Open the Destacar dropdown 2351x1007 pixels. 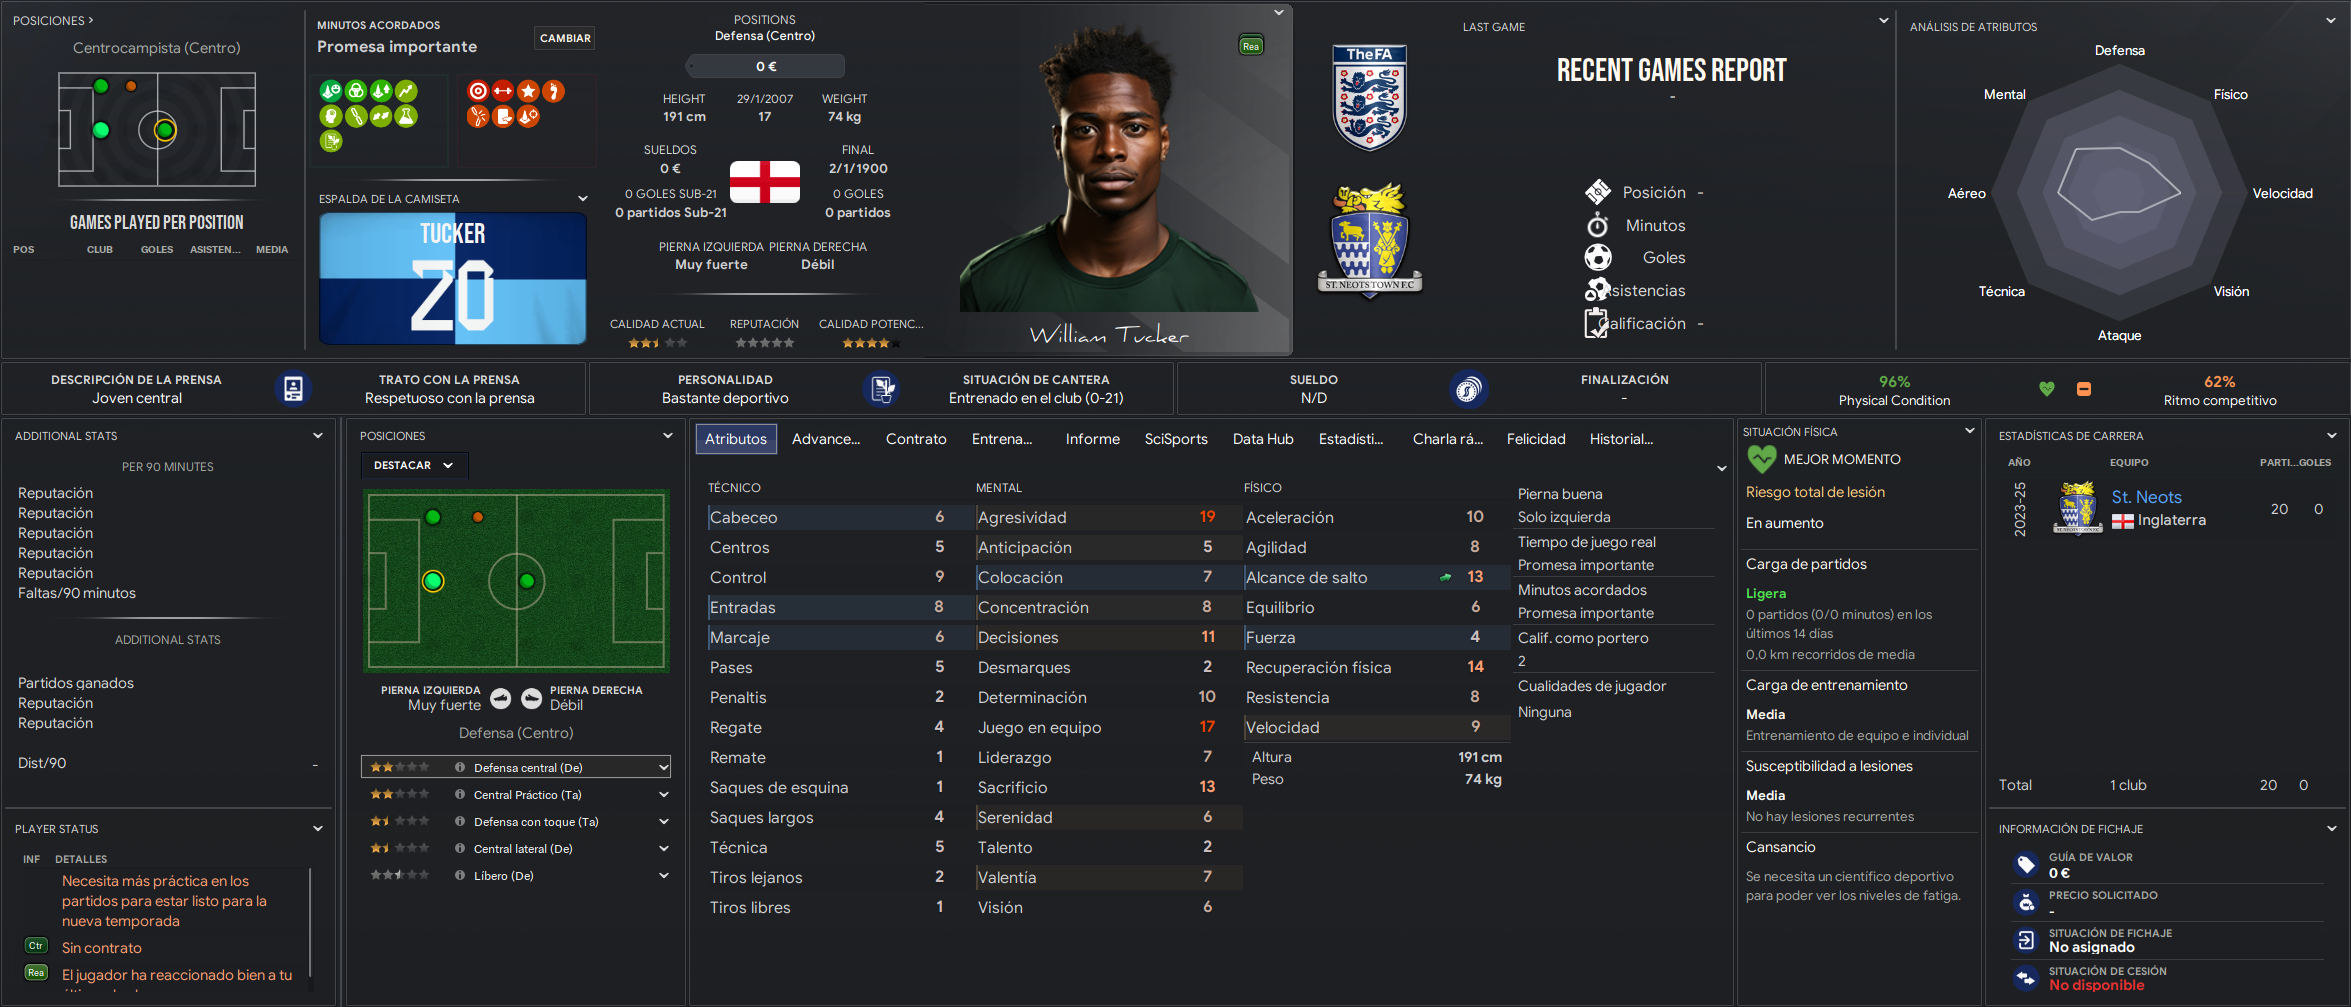click(x=414, y=465)
